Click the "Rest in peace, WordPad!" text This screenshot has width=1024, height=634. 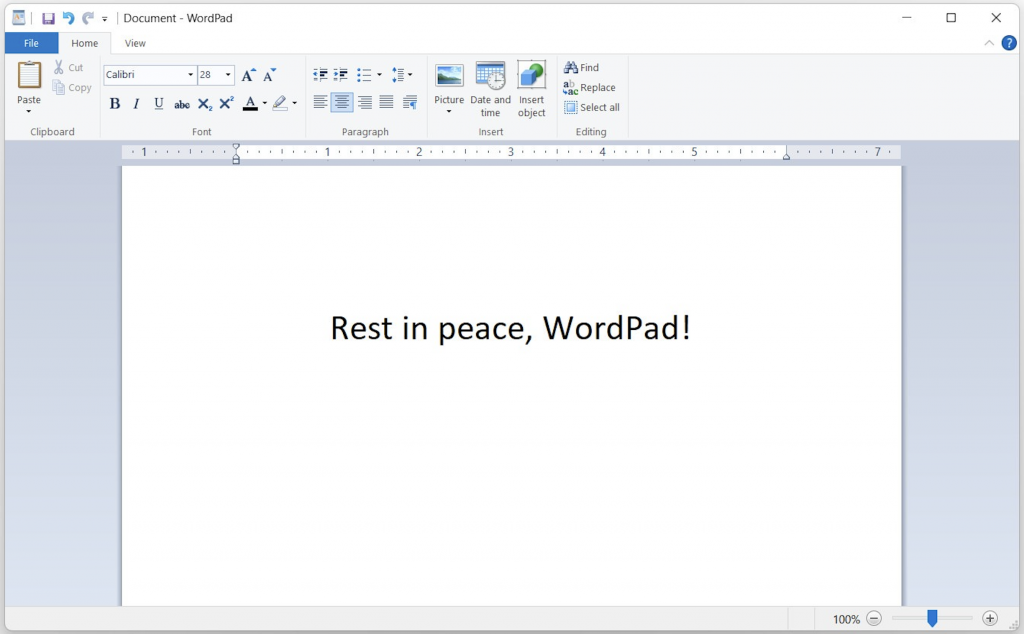point(510,328)
